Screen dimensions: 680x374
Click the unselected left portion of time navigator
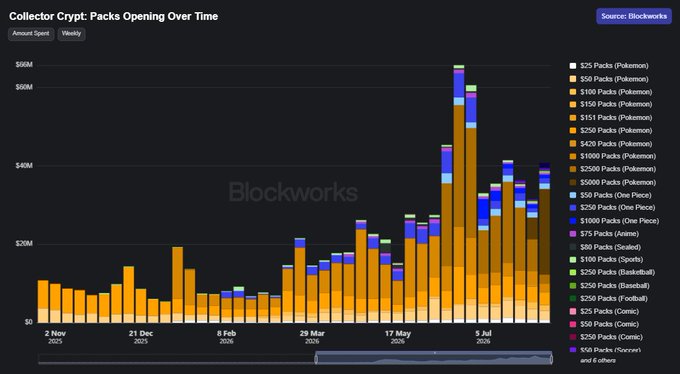coord(176,359)
